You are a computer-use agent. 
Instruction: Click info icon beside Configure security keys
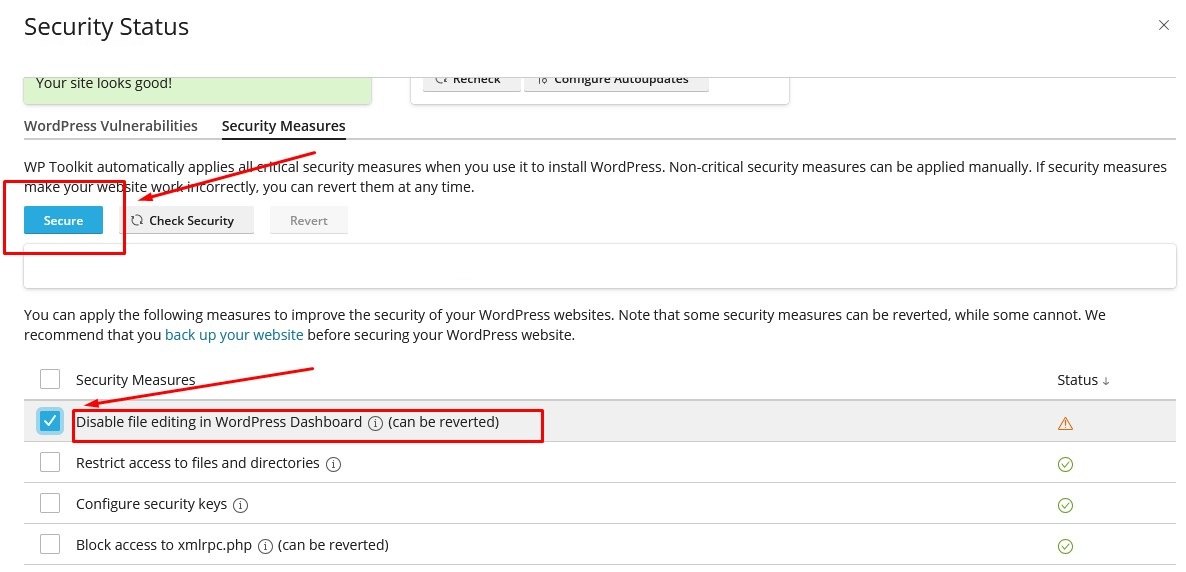(x=240, y=505)
